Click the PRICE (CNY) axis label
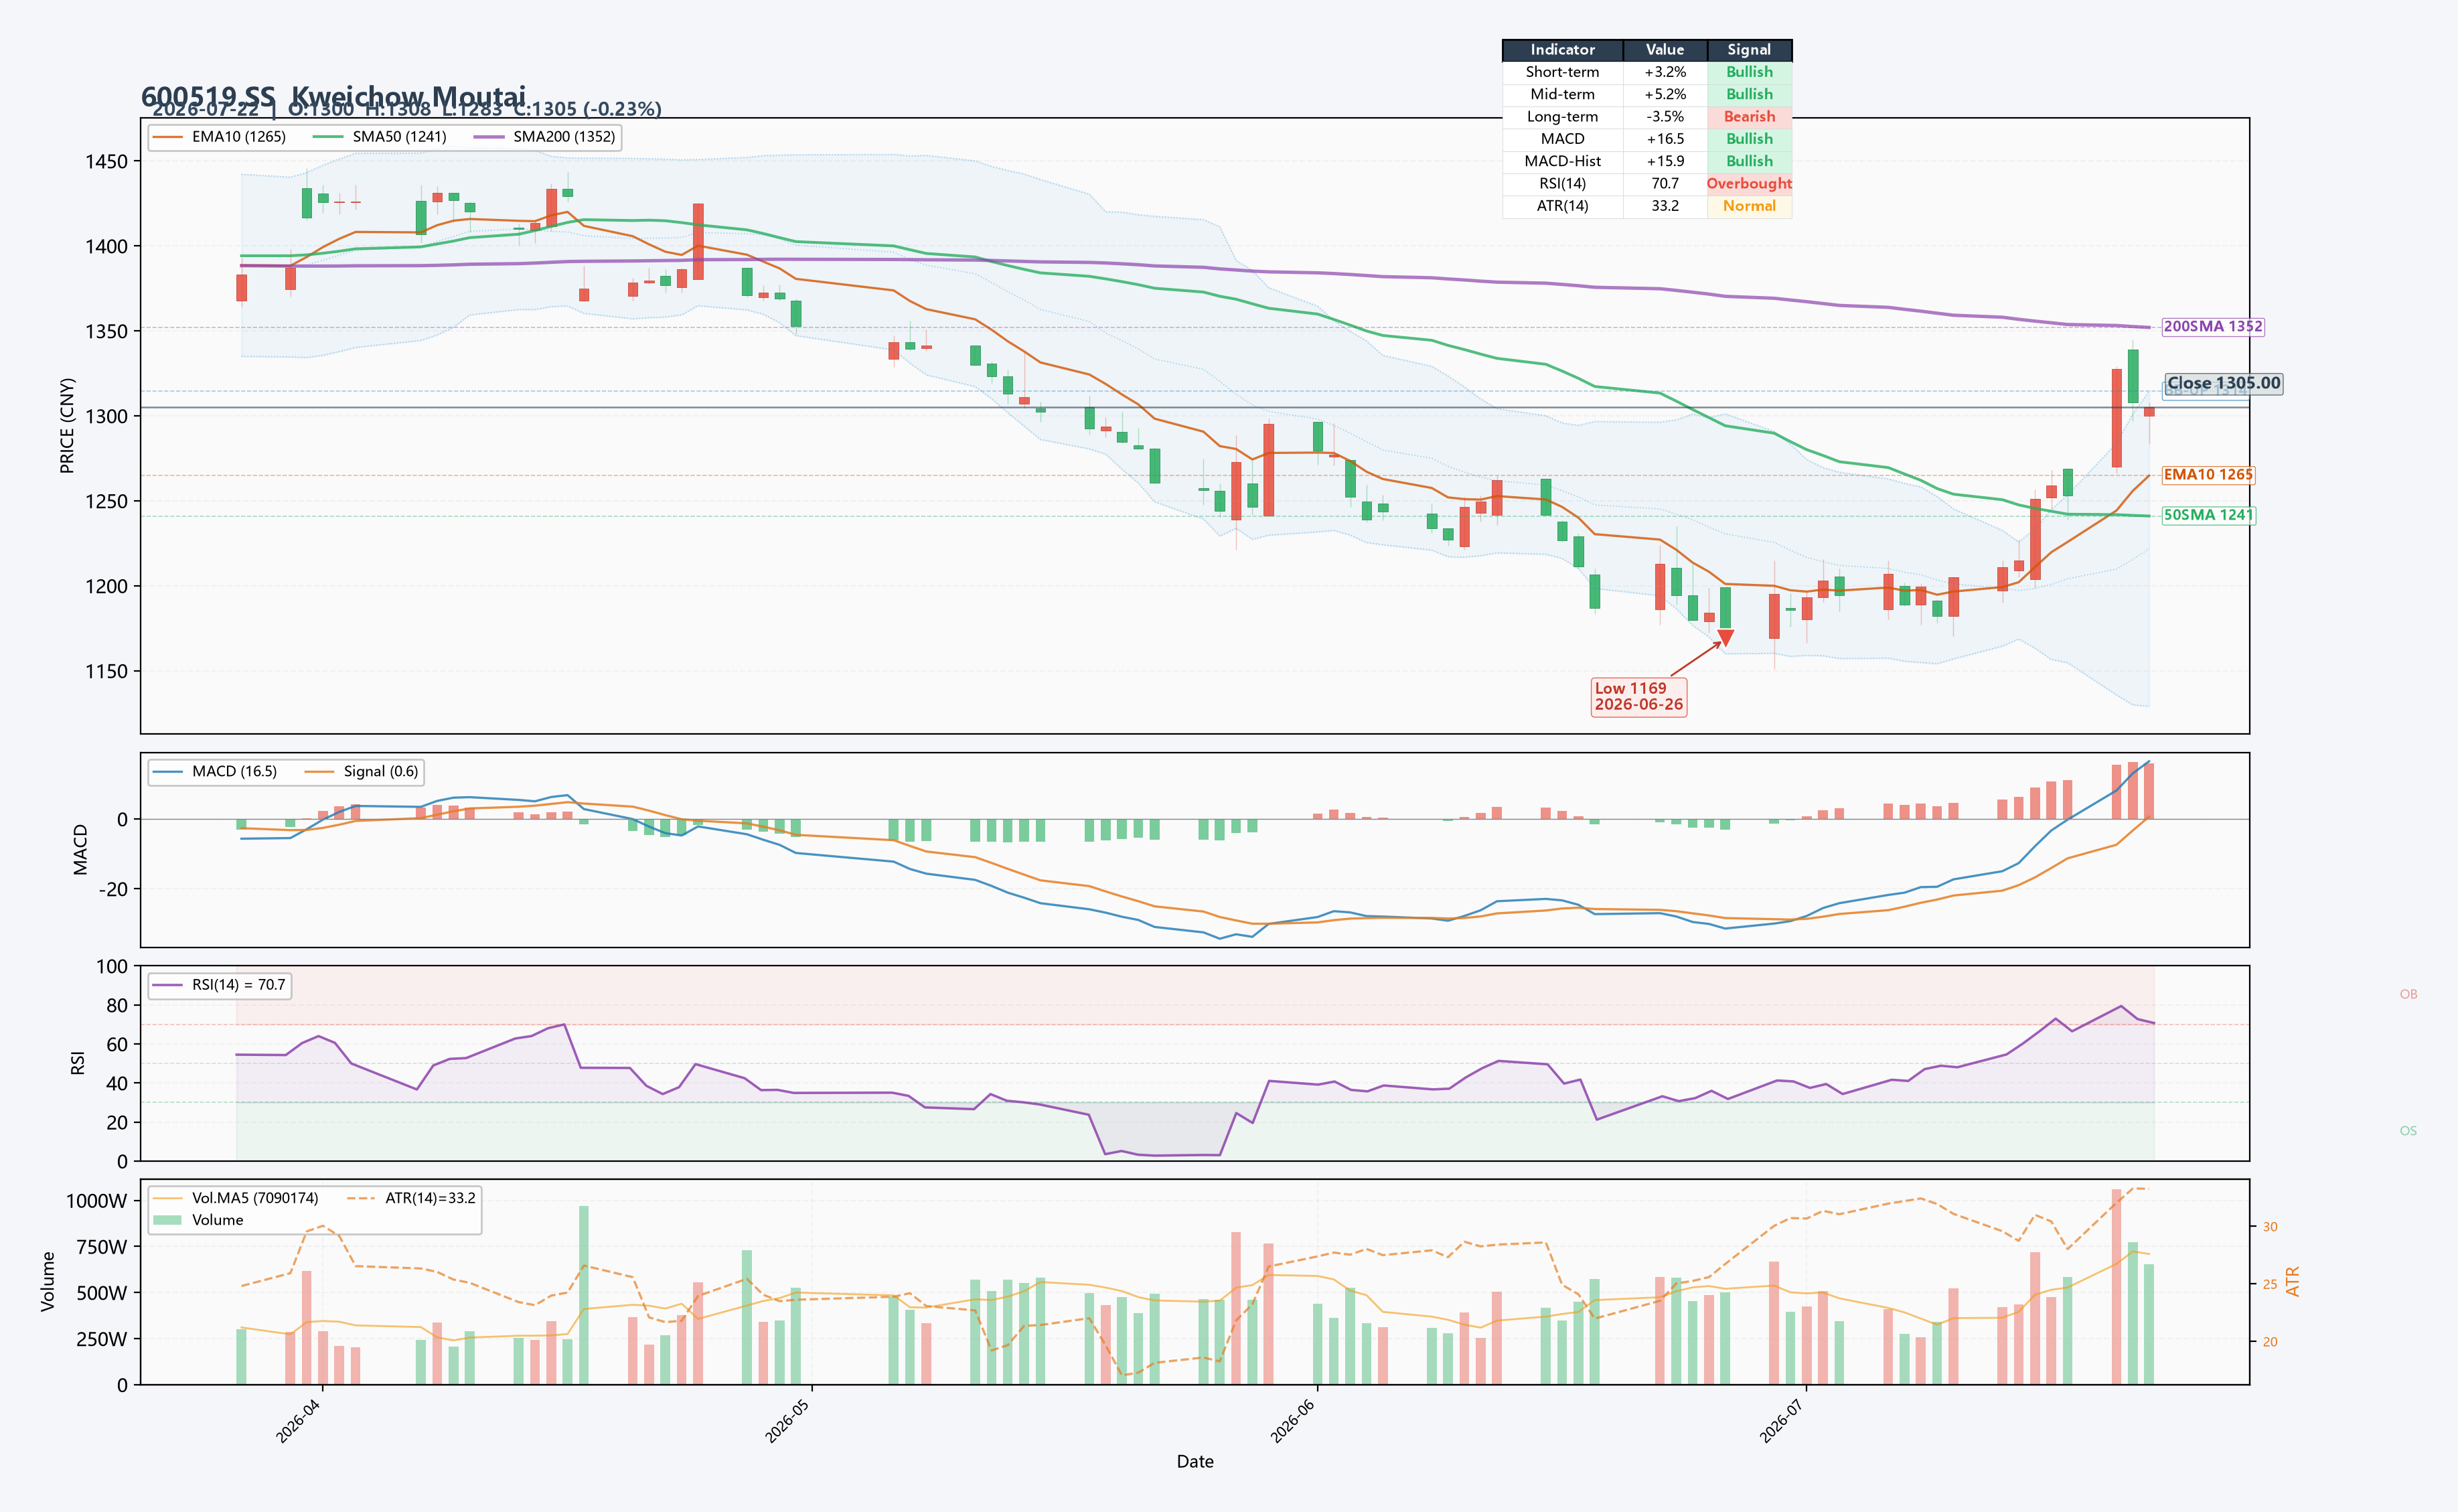Image resolution: width=2458 pixels, height=1512 pixels. 67,425
